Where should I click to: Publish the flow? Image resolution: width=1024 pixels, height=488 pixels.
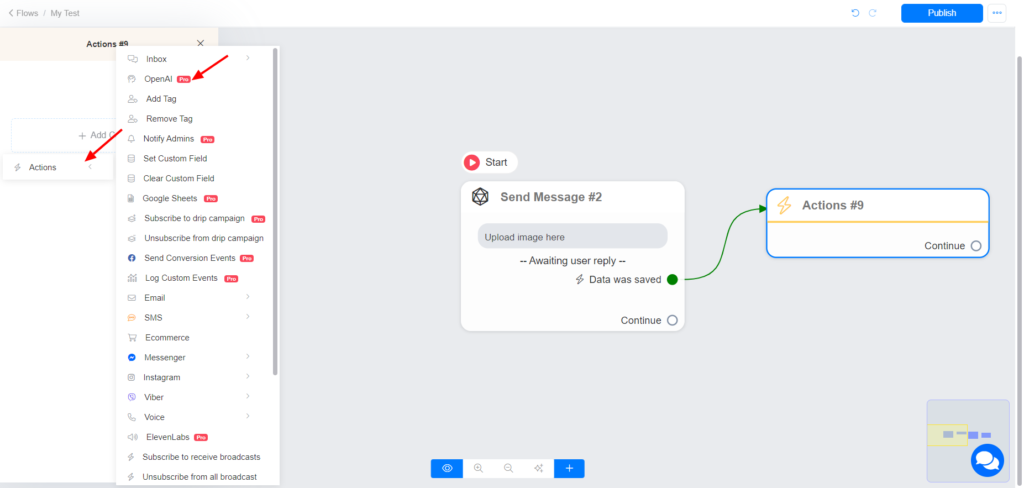[x=942, y=13]
